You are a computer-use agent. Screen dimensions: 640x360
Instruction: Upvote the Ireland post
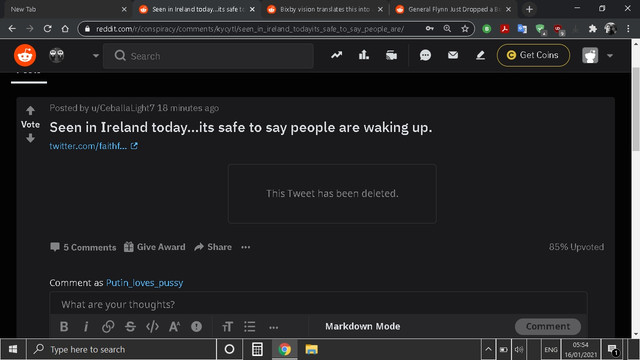tap(30, 110)
